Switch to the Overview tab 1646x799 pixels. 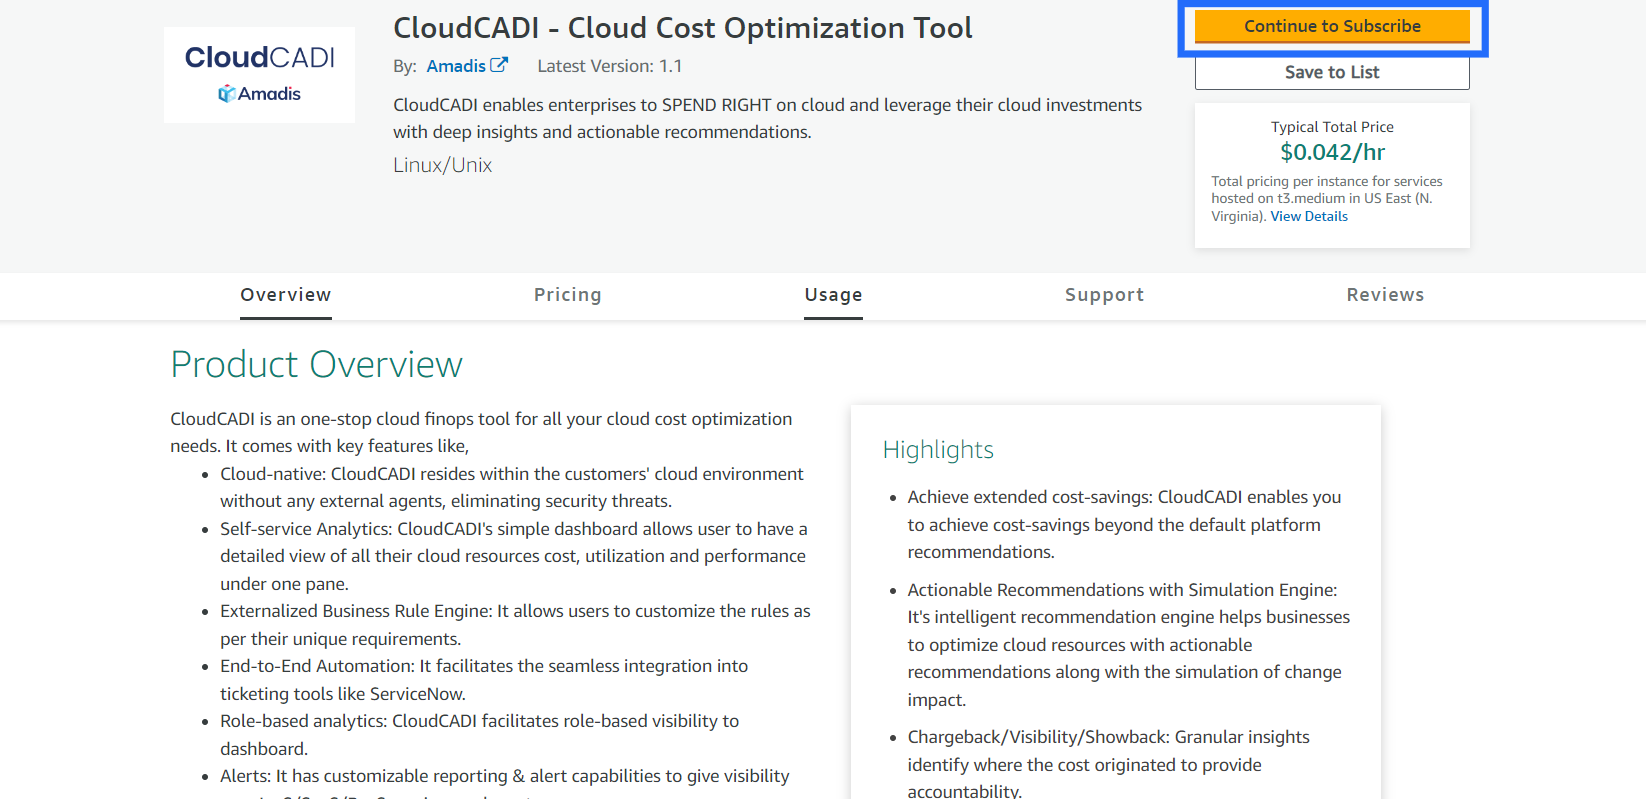pos(285,295)
